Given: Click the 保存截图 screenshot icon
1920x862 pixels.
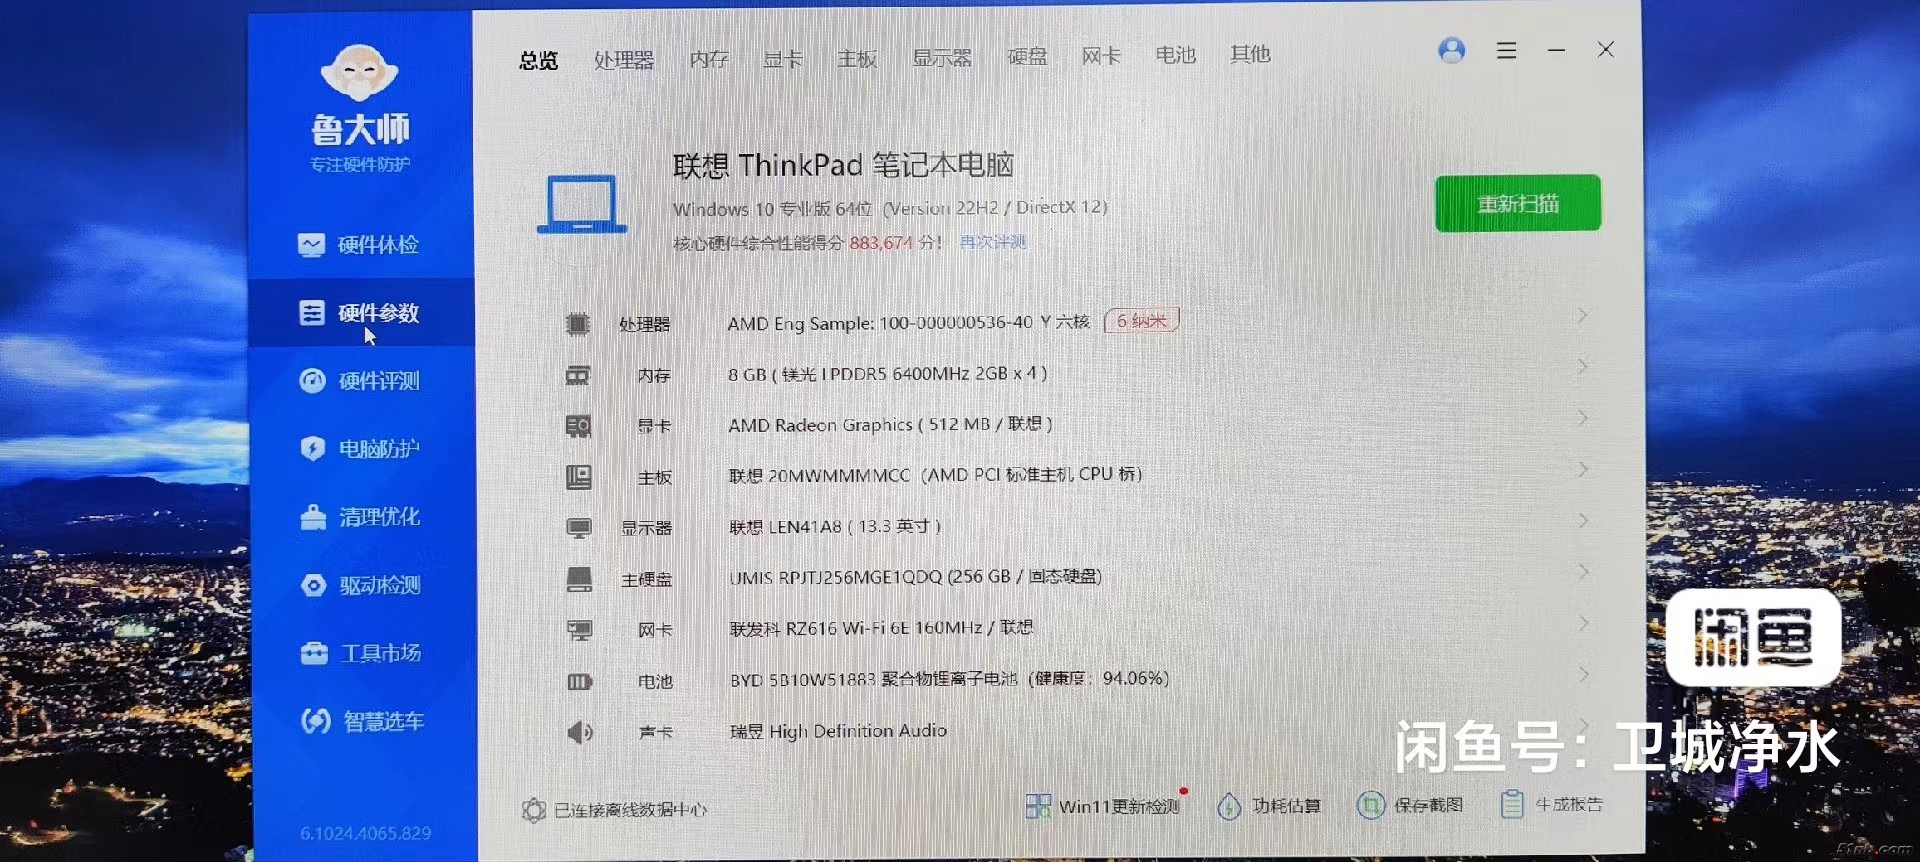Looking at the screenshot, I should (1370, 805).
